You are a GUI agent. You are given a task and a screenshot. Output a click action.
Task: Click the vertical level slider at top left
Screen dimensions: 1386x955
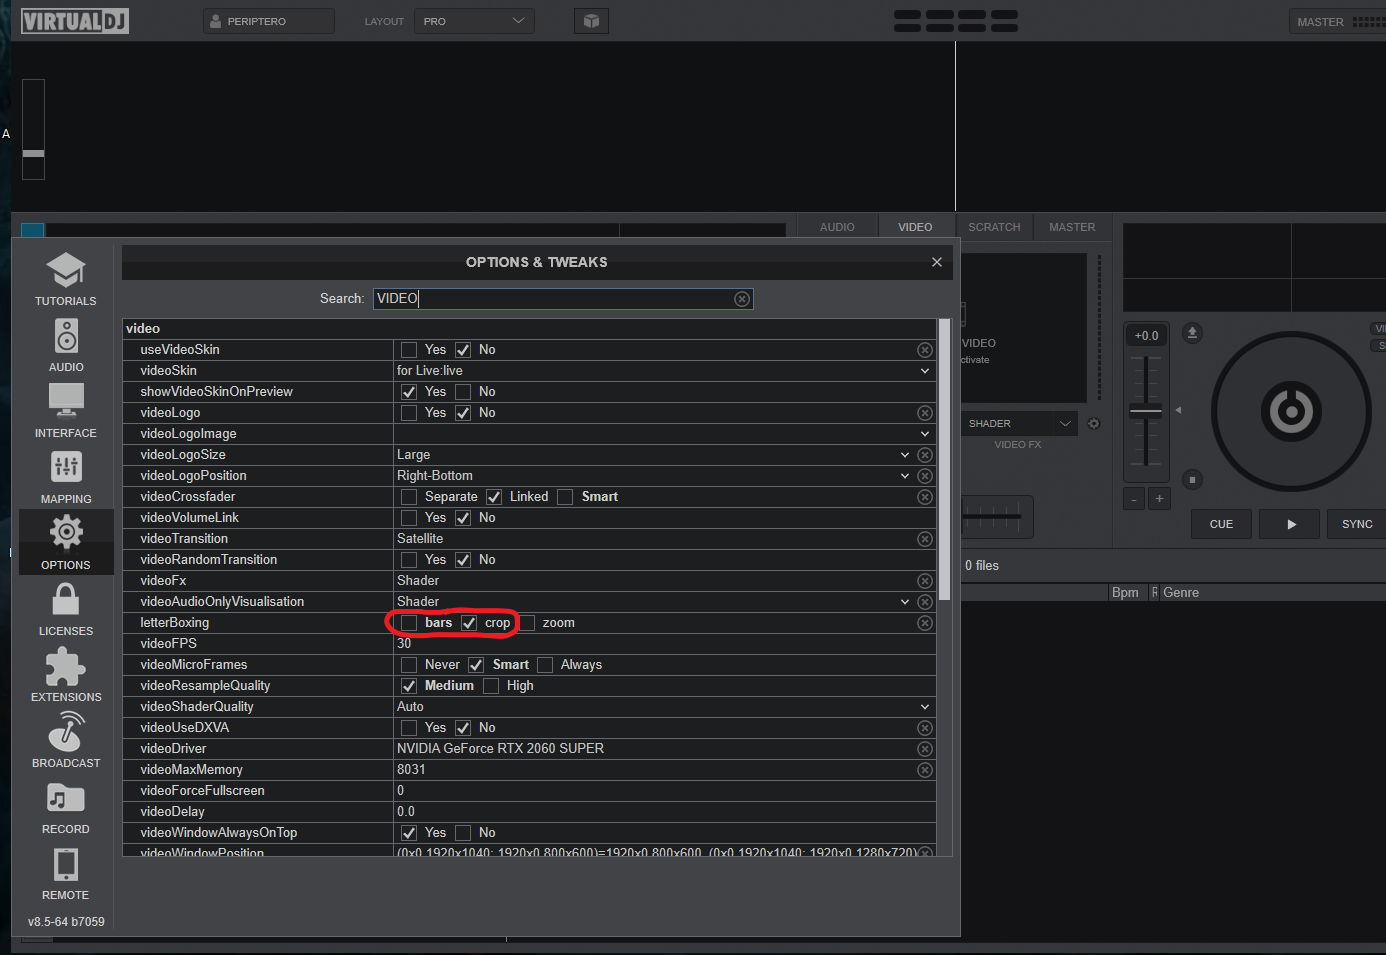(33, 129)
